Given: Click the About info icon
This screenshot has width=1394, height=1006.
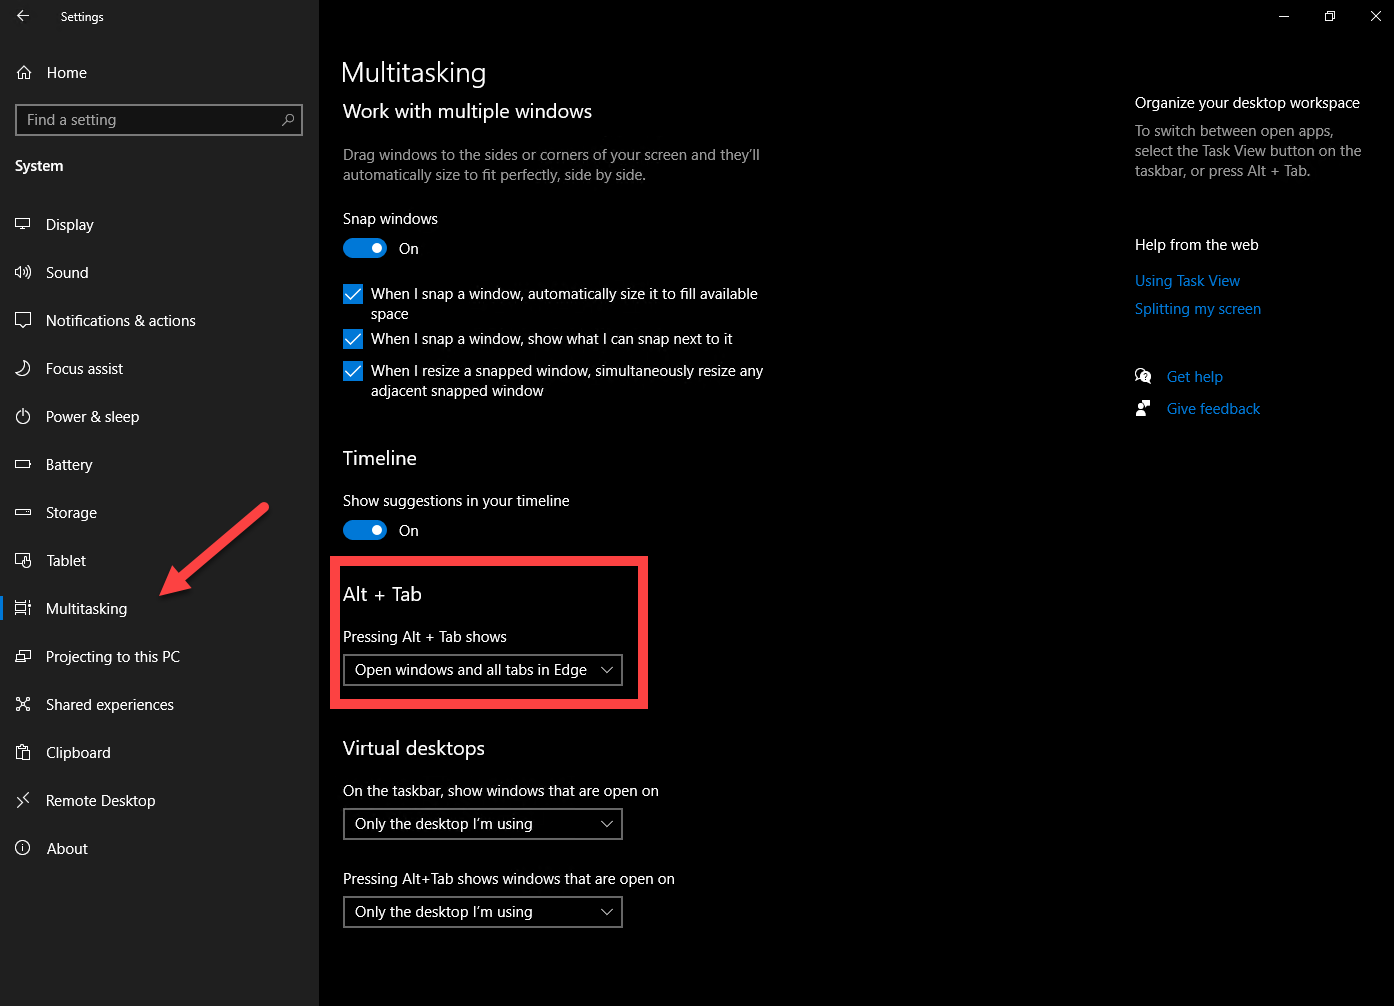Looking at the screenshot, I should 23,849.
